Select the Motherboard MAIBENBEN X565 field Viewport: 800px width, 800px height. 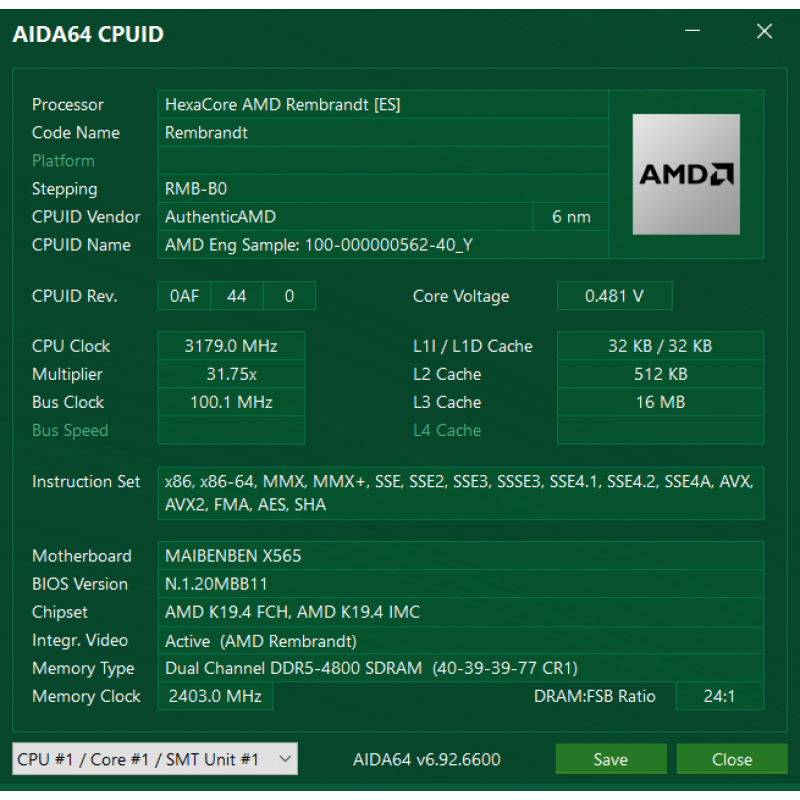coord(461,556)
